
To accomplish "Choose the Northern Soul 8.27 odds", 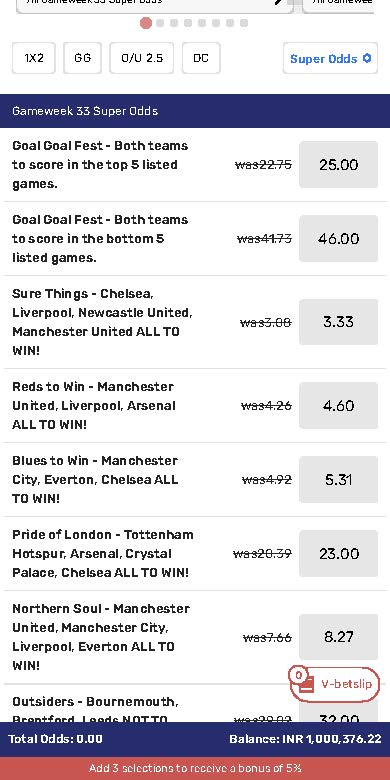I will point(338,637).
